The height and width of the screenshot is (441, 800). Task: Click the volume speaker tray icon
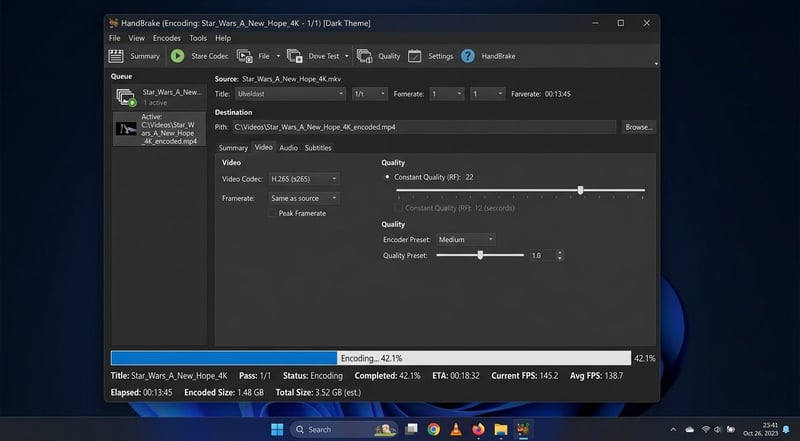pyautogui.click(x=718, y=430)
